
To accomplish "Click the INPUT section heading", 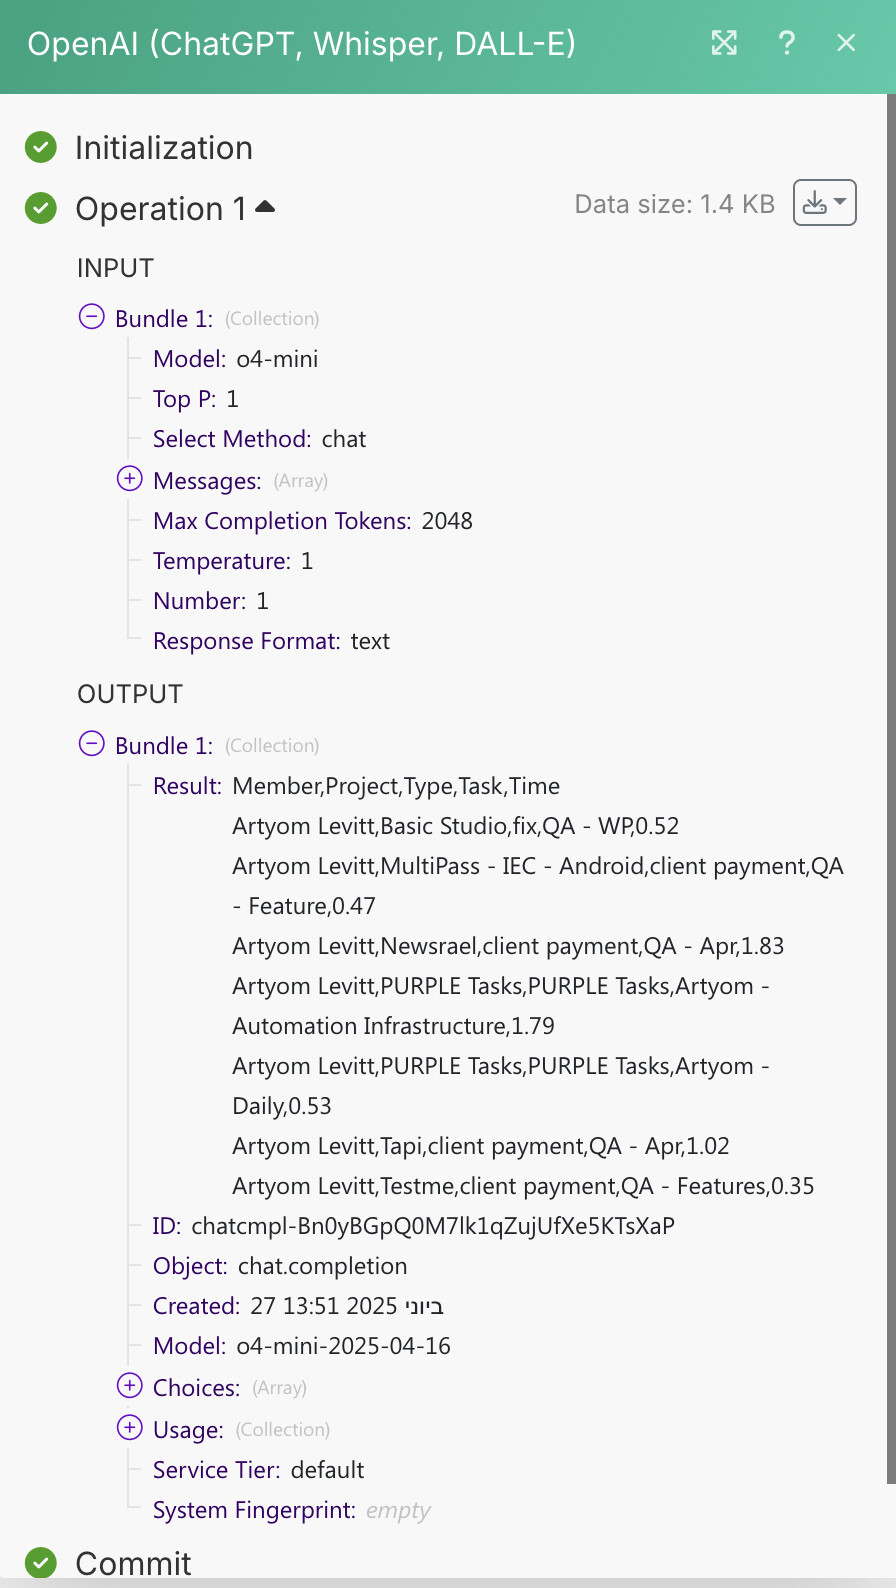I will (116, 268).
